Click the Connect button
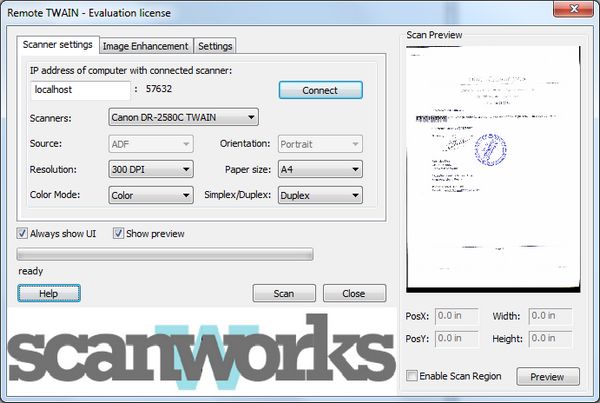600x403 pixels. pos(320,90)
